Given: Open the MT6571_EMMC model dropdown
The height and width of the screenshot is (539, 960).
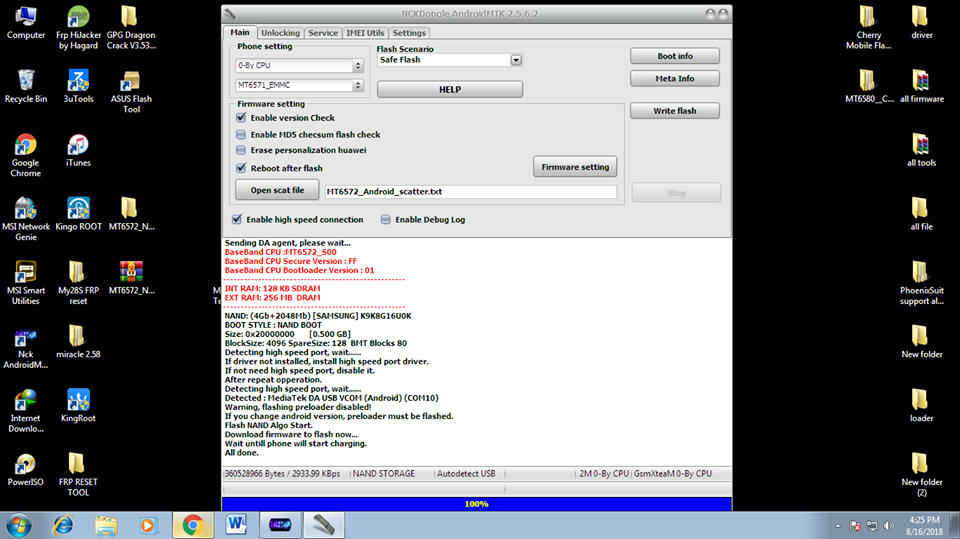Looking at the screenshot, I should (300, 85).
